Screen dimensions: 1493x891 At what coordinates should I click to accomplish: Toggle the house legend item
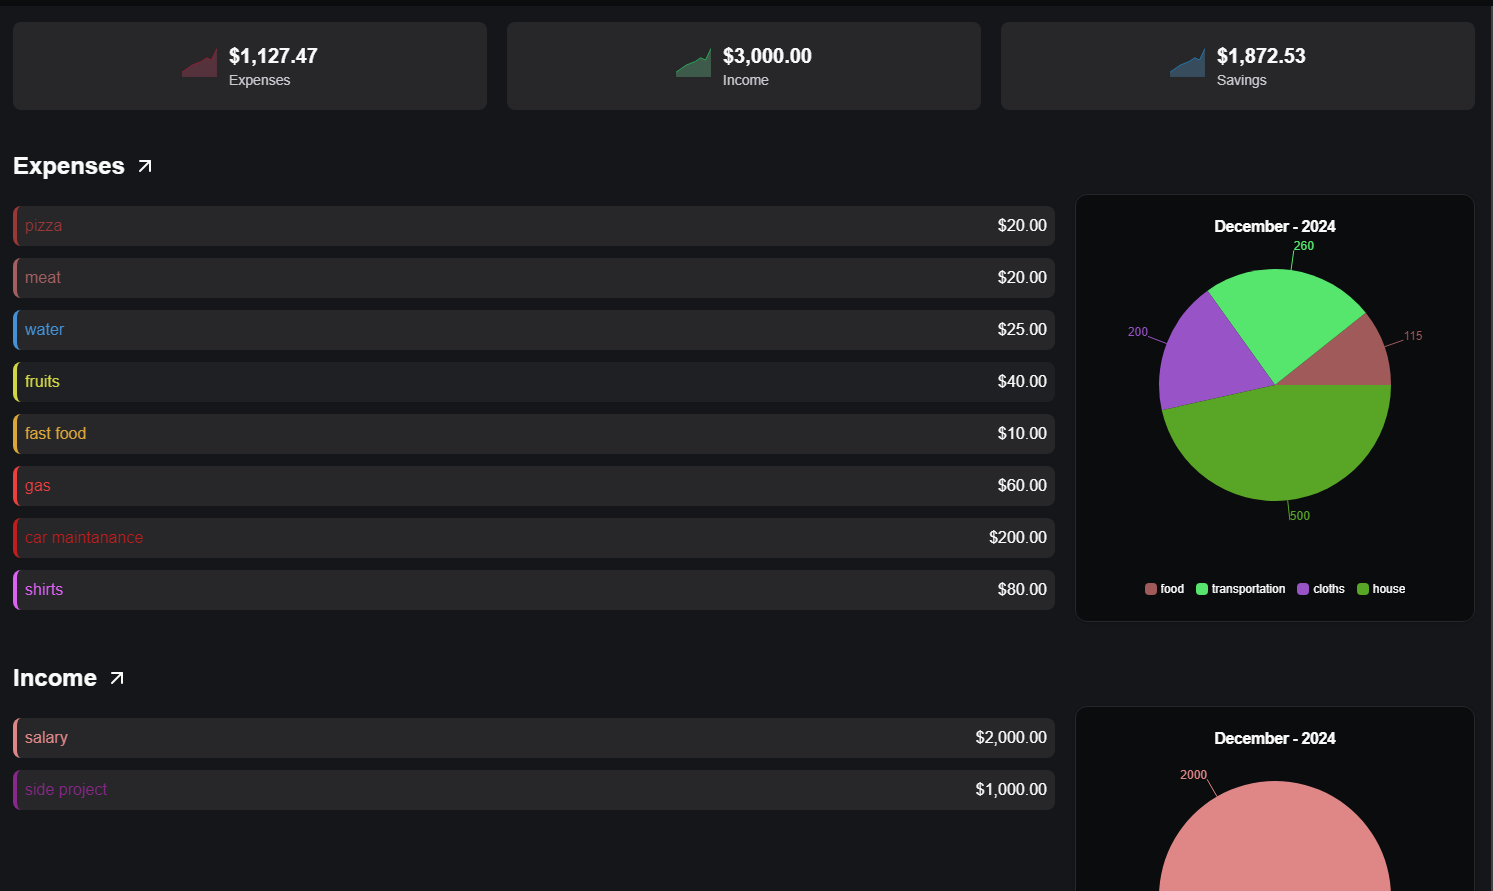[x=1380, y=589]
